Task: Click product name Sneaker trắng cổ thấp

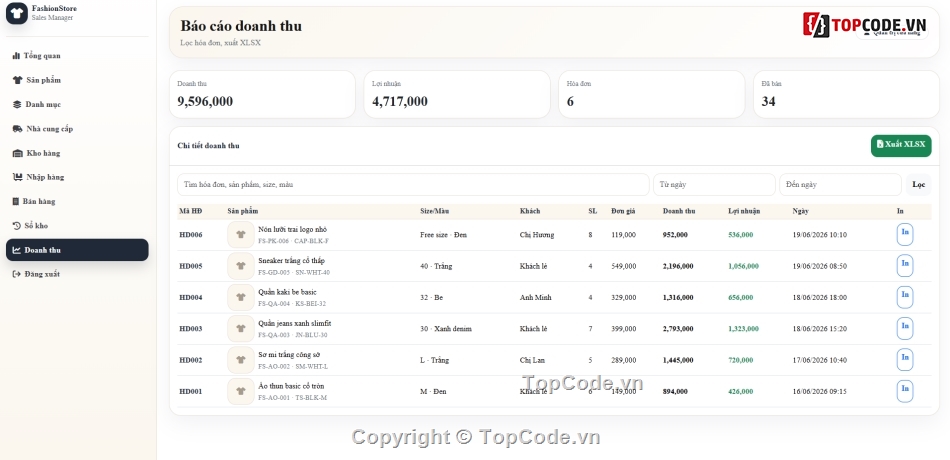Action: [291, 261]
